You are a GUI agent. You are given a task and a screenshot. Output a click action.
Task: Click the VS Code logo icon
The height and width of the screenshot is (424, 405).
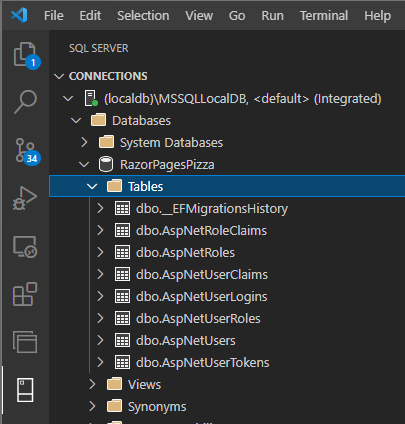[x=19, y=15]
